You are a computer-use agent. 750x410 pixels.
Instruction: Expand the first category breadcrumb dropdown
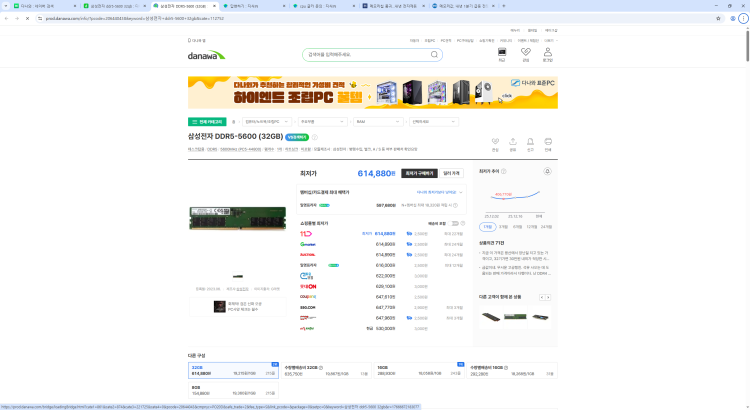(265, 121)
